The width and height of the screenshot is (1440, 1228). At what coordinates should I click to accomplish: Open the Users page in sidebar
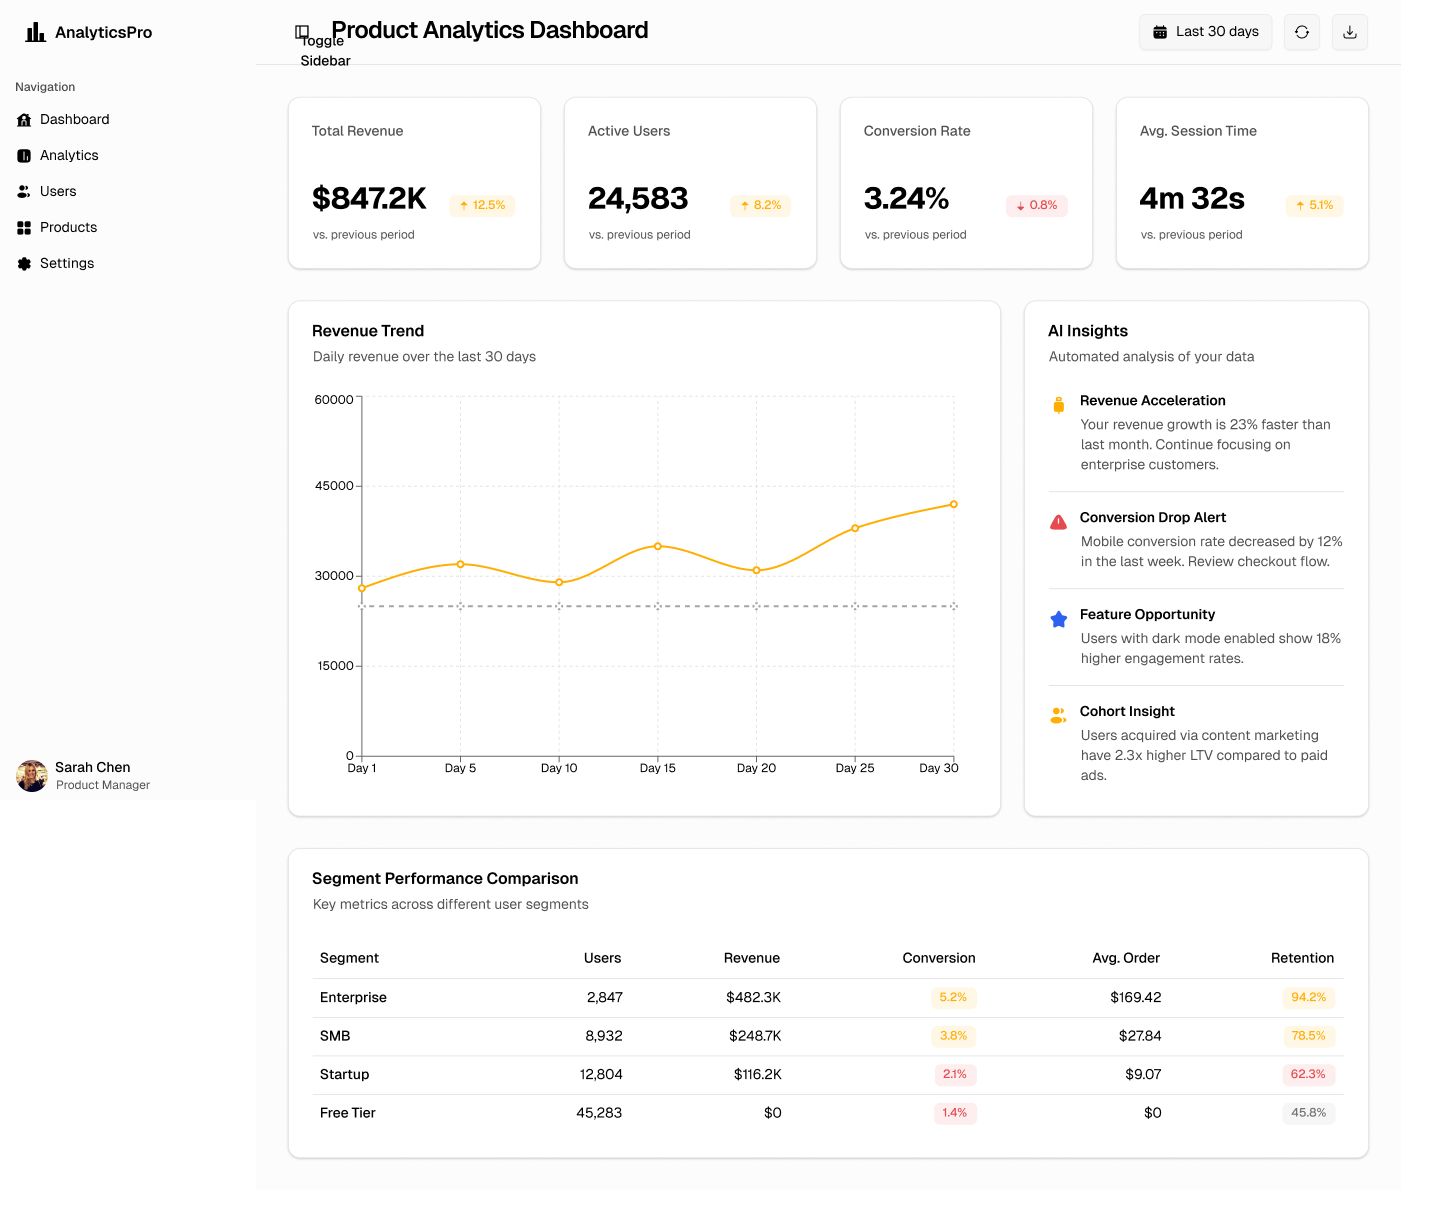(x=58, y=192)
